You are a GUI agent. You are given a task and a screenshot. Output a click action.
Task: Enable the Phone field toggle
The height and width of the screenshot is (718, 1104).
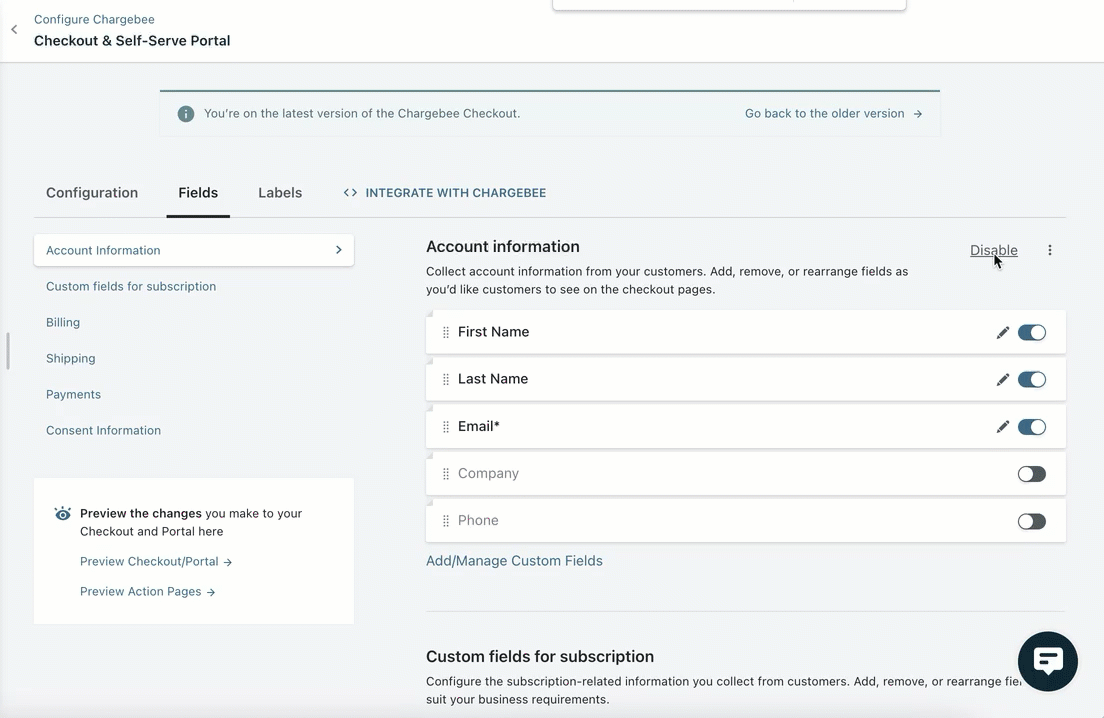[1031, 521]
